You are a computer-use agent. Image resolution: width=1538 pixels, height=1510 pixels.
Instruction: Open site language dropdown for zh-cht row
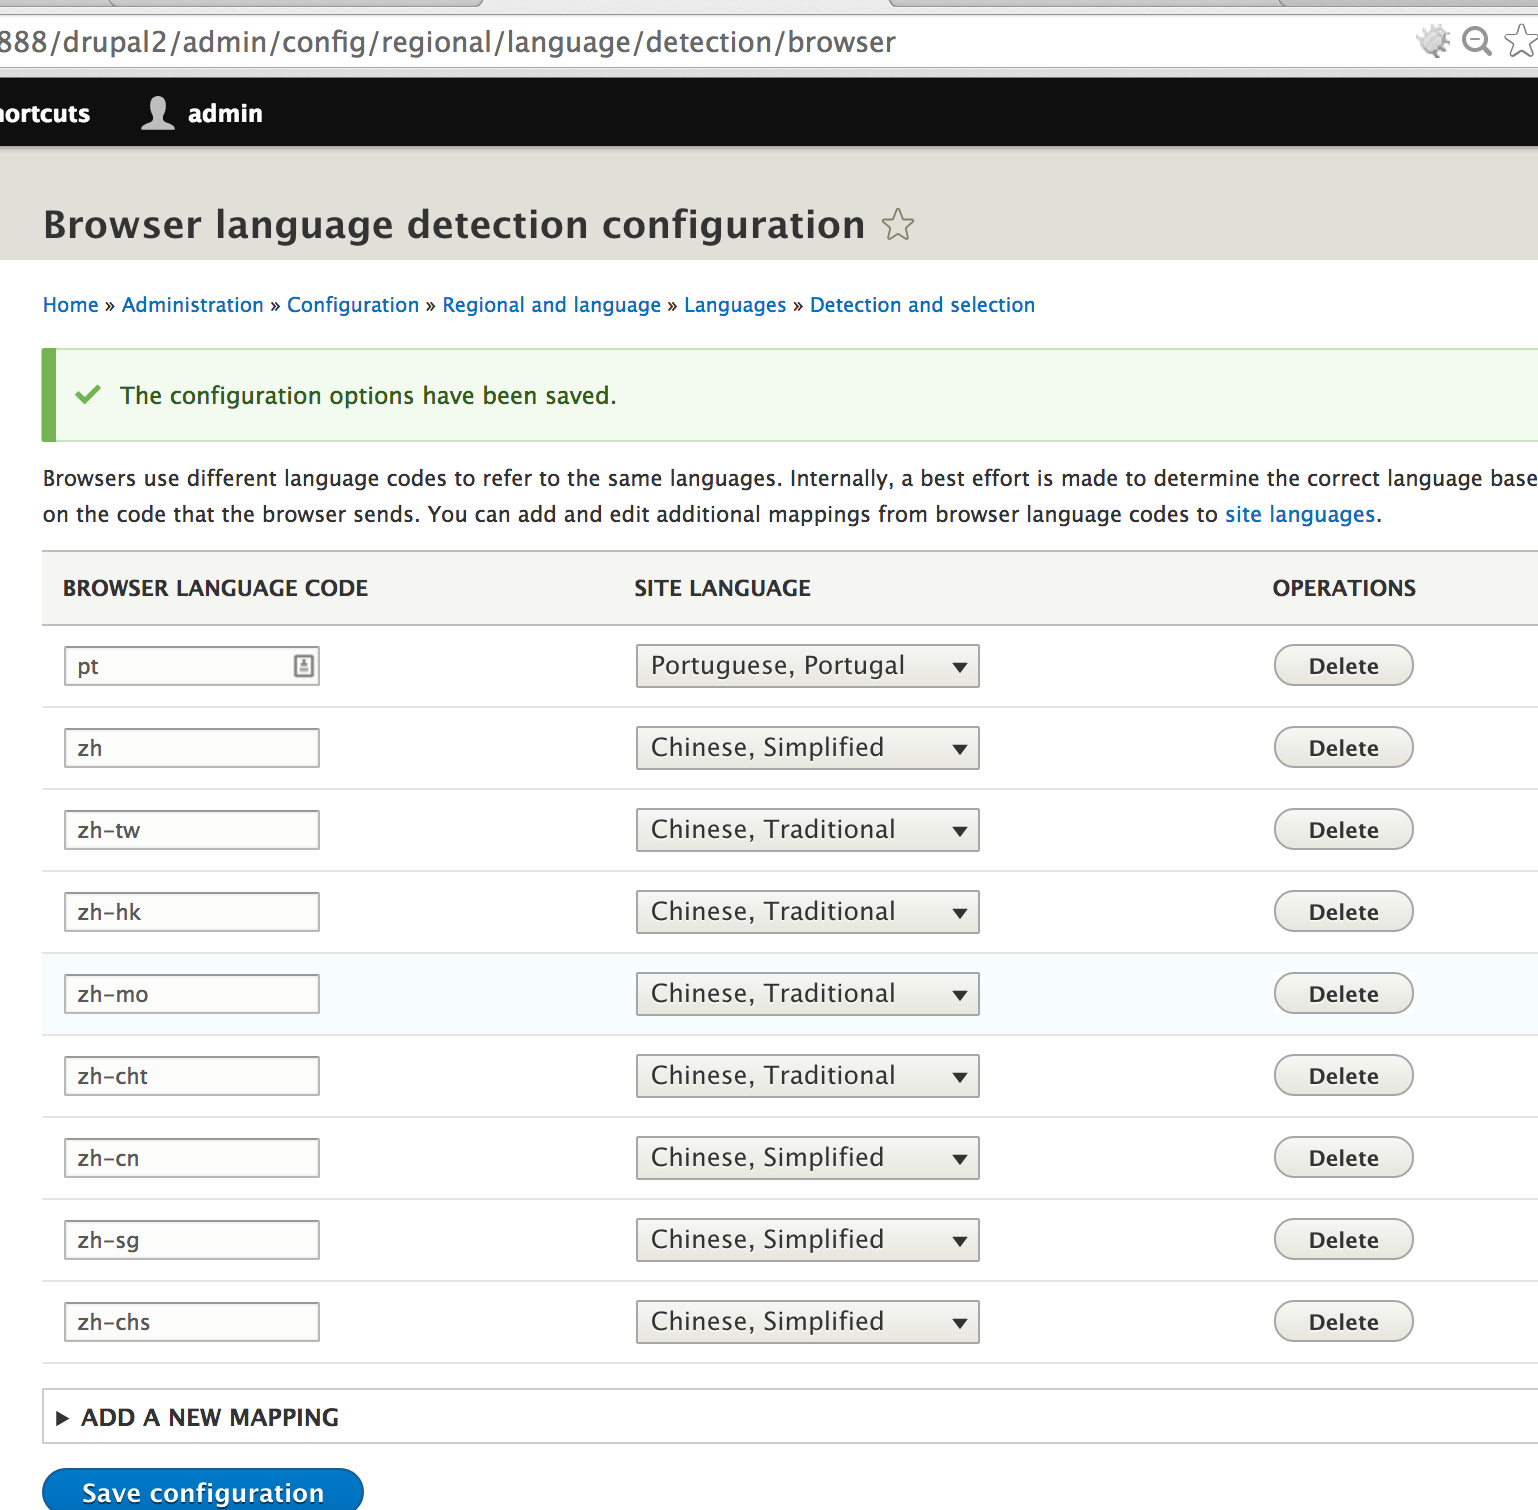click(x=807, y=1076)
